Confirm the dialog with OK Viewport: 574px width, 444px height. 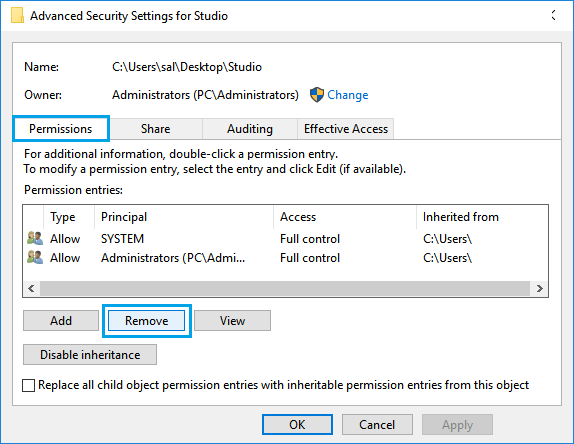[297, 425]
